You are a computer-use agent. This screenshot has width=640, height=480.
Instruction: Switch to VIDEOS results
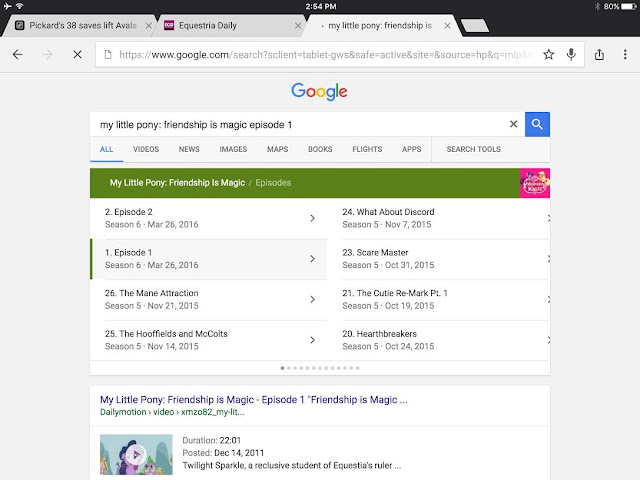[146, 149]
